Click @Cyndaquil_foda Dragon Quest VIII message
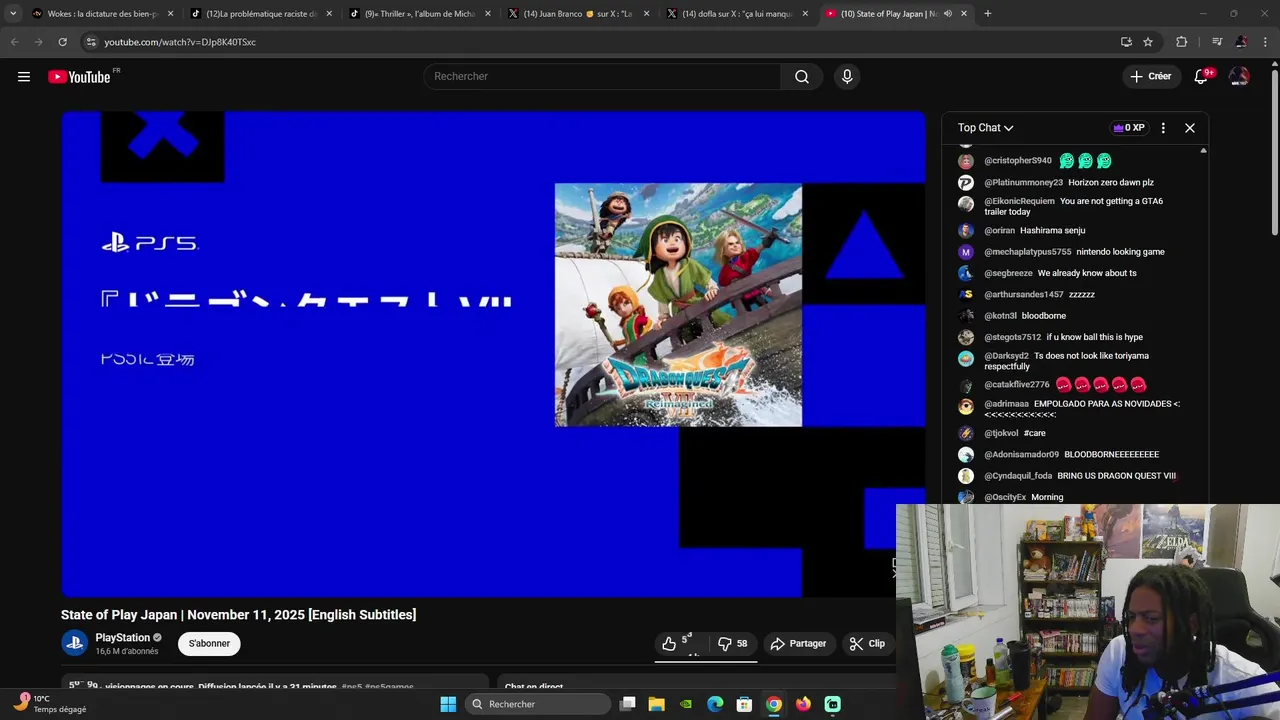The height and width of the screenshot is (720, 1280). [x=1116, y=476]
